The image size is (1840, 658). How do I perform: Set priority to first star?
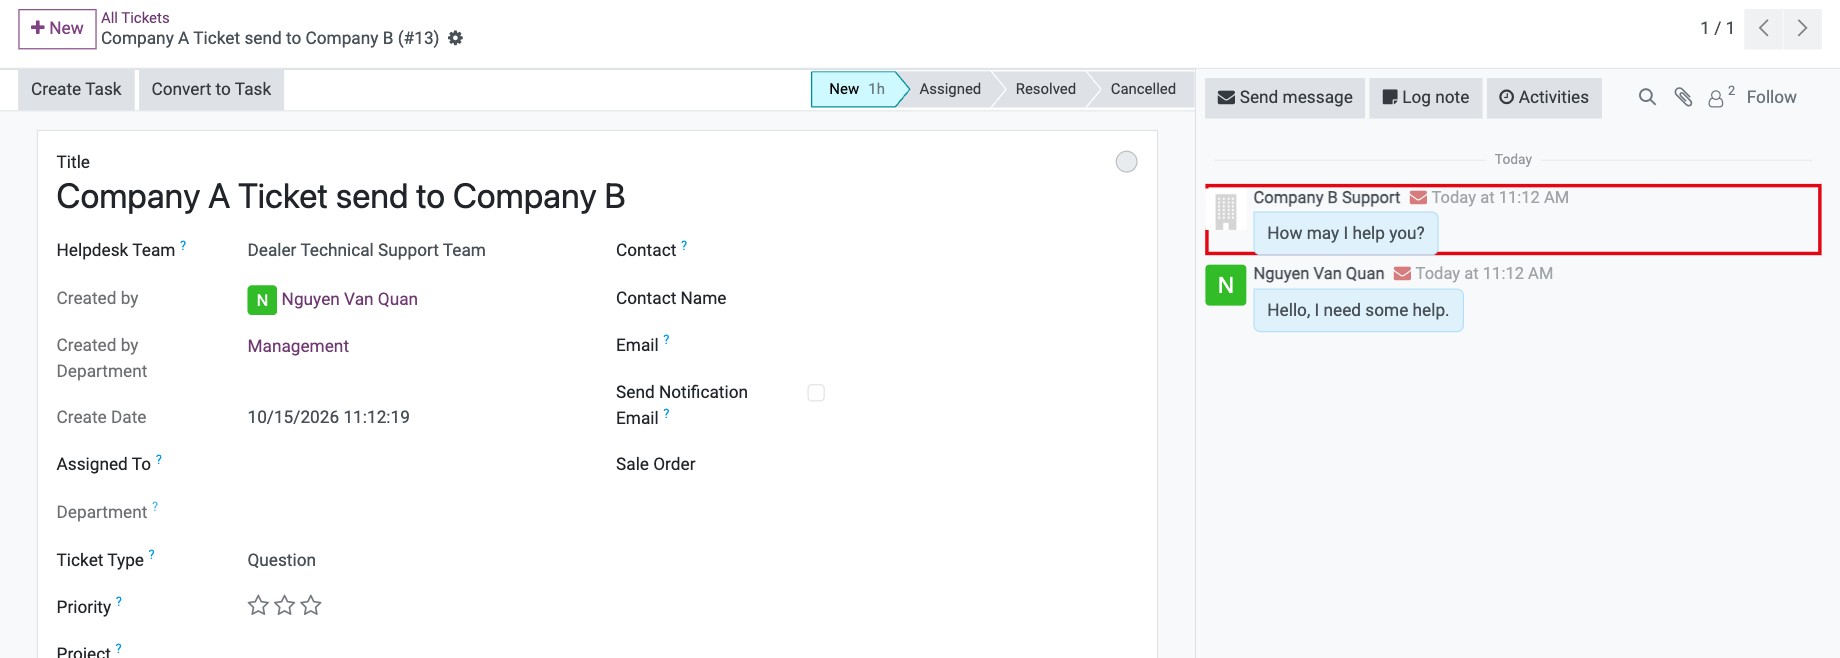[258, 605]
